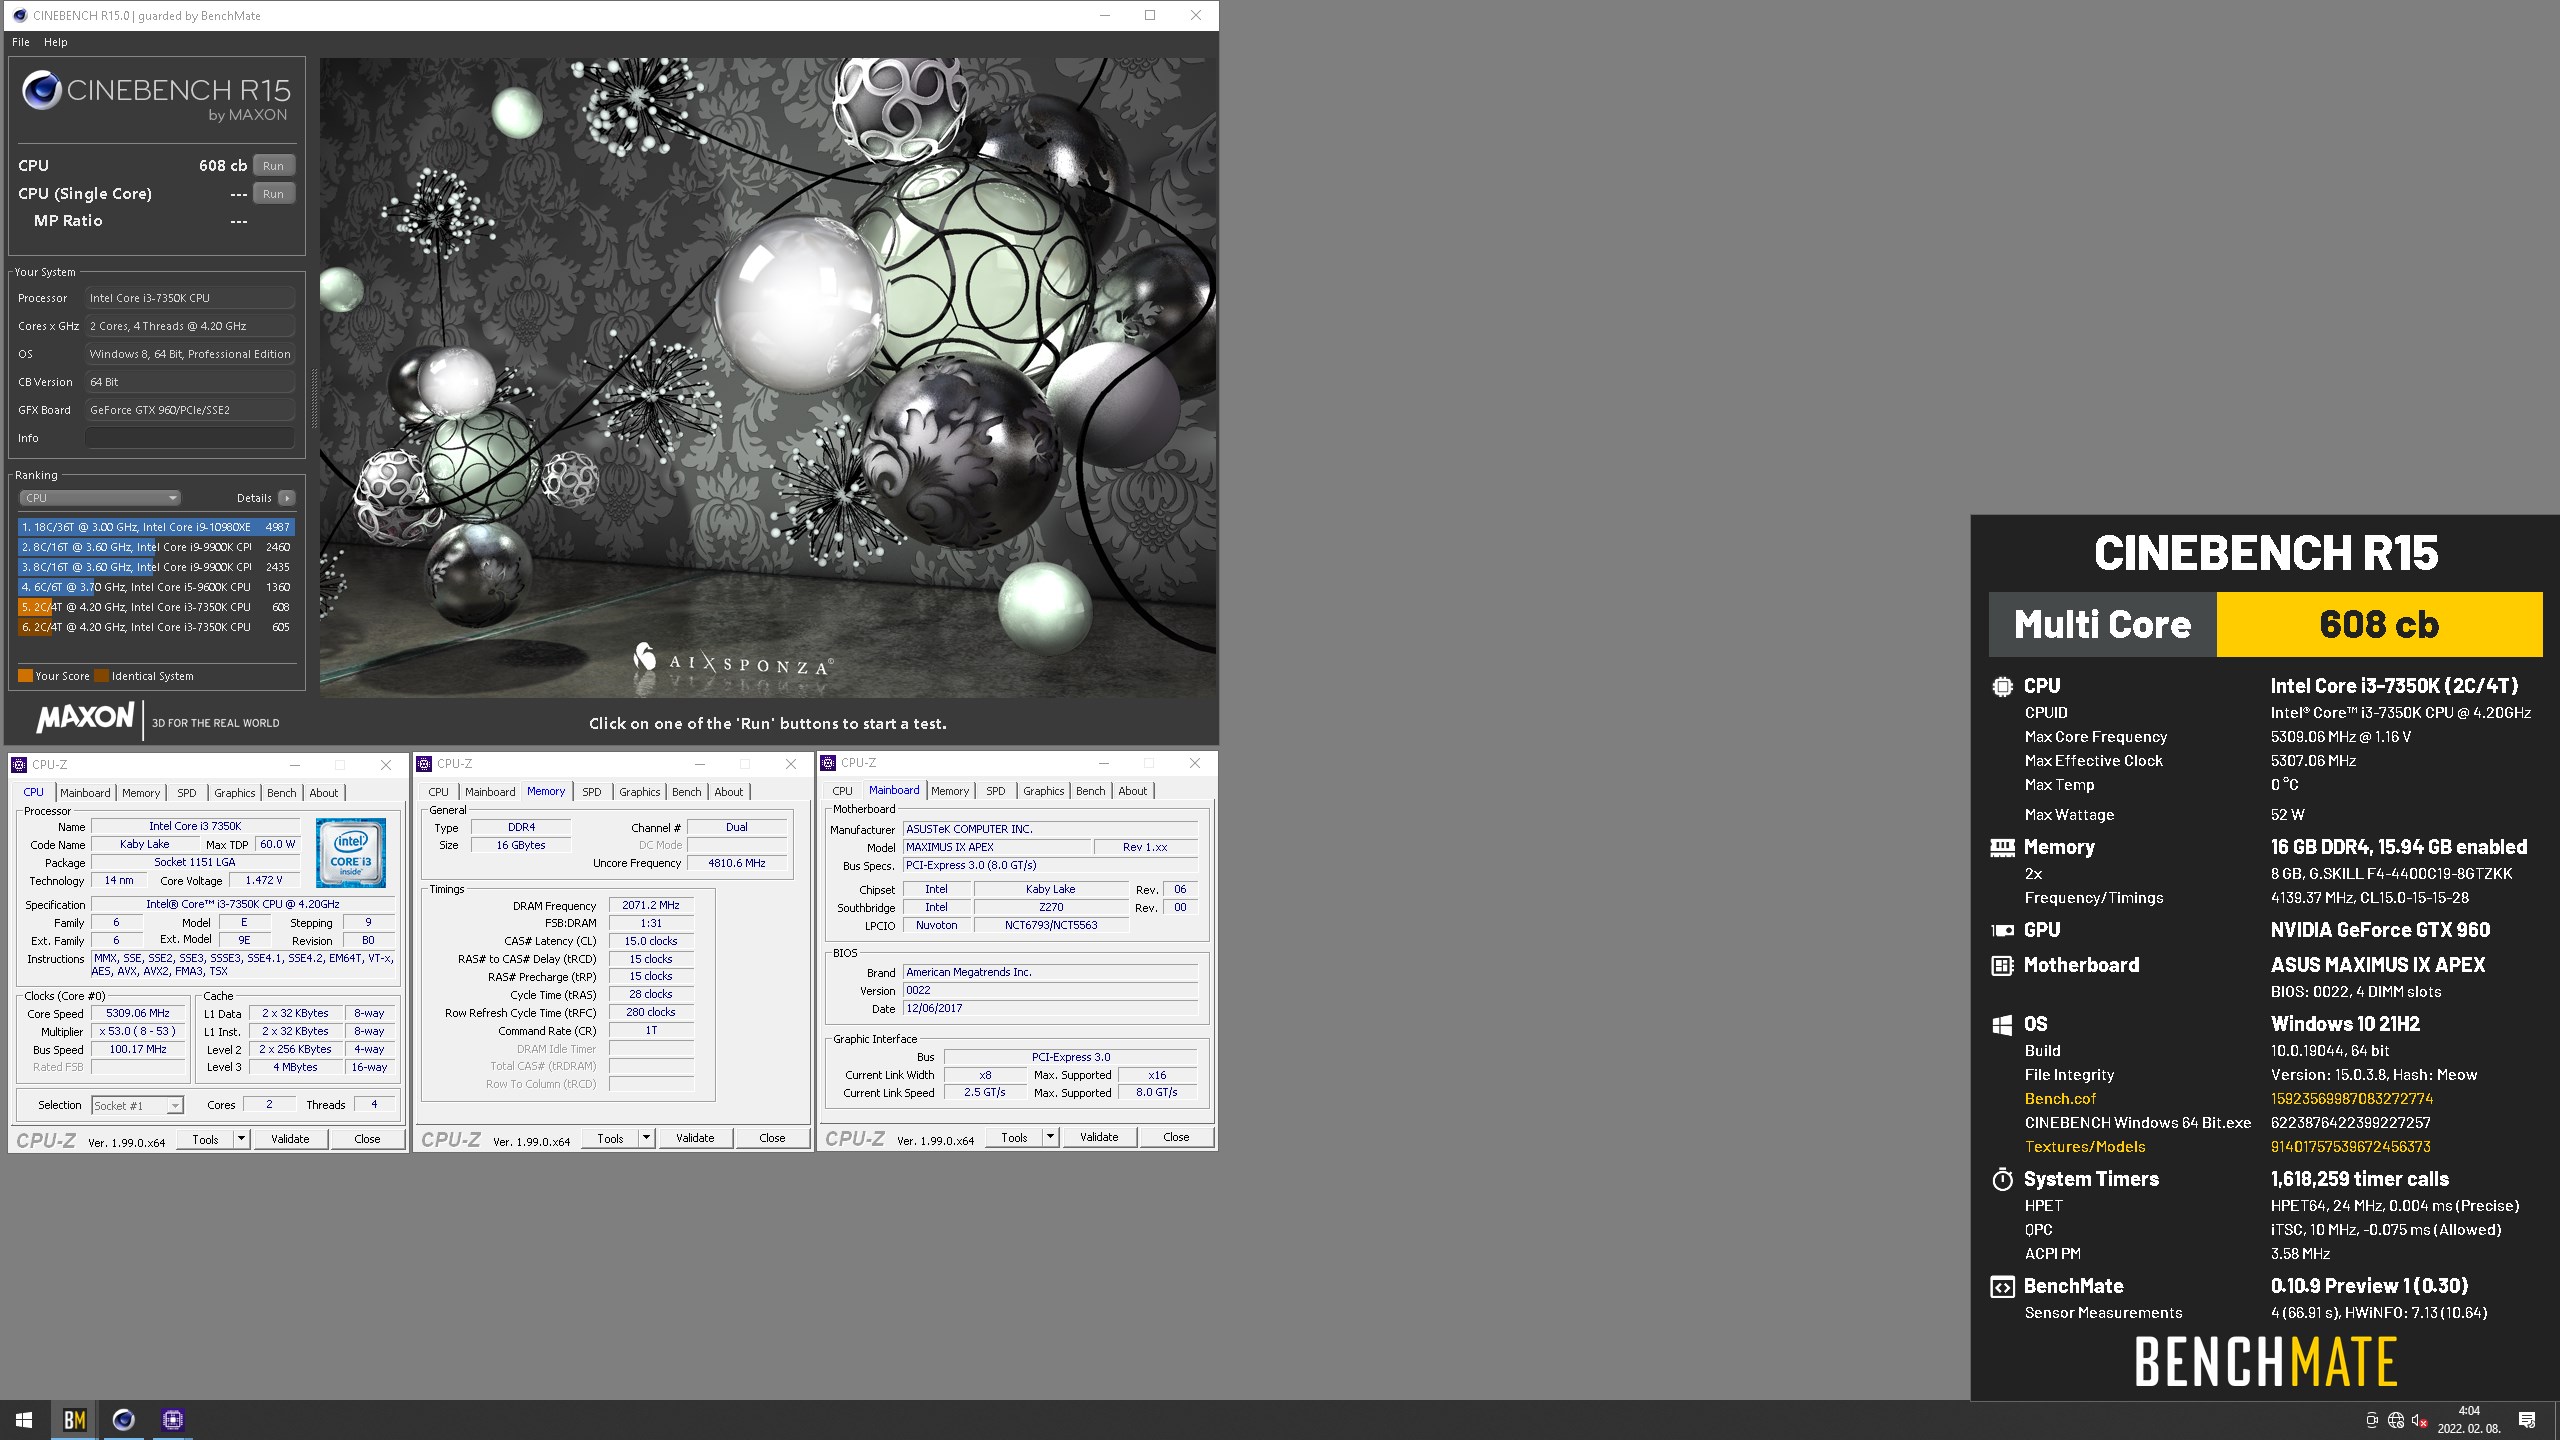This screenshot has width=2560, height=1440.
Task: Open the Windows Start menu
Action: point(24,1420)
